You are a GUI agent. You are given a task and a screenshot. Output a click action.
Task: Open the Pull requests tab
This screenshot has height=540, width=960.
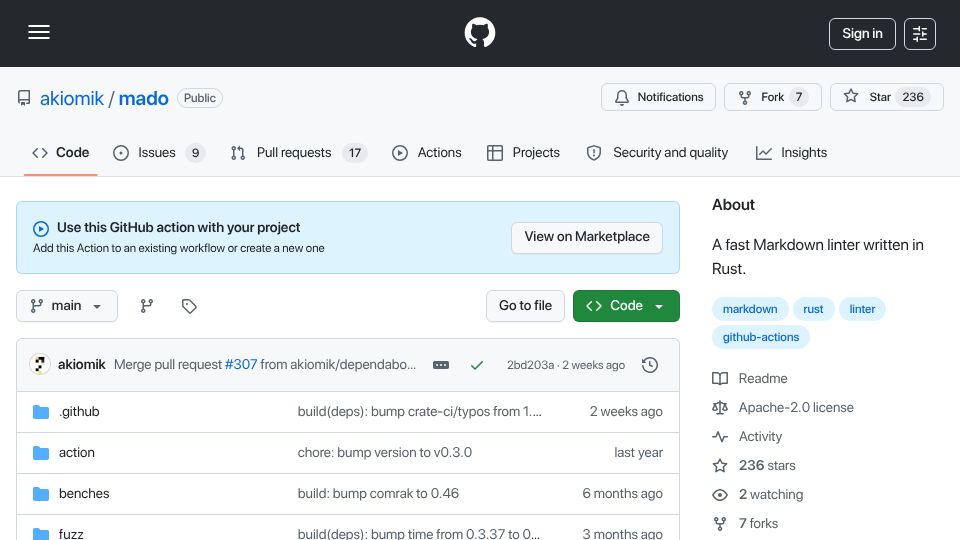[x=299, y=152]
